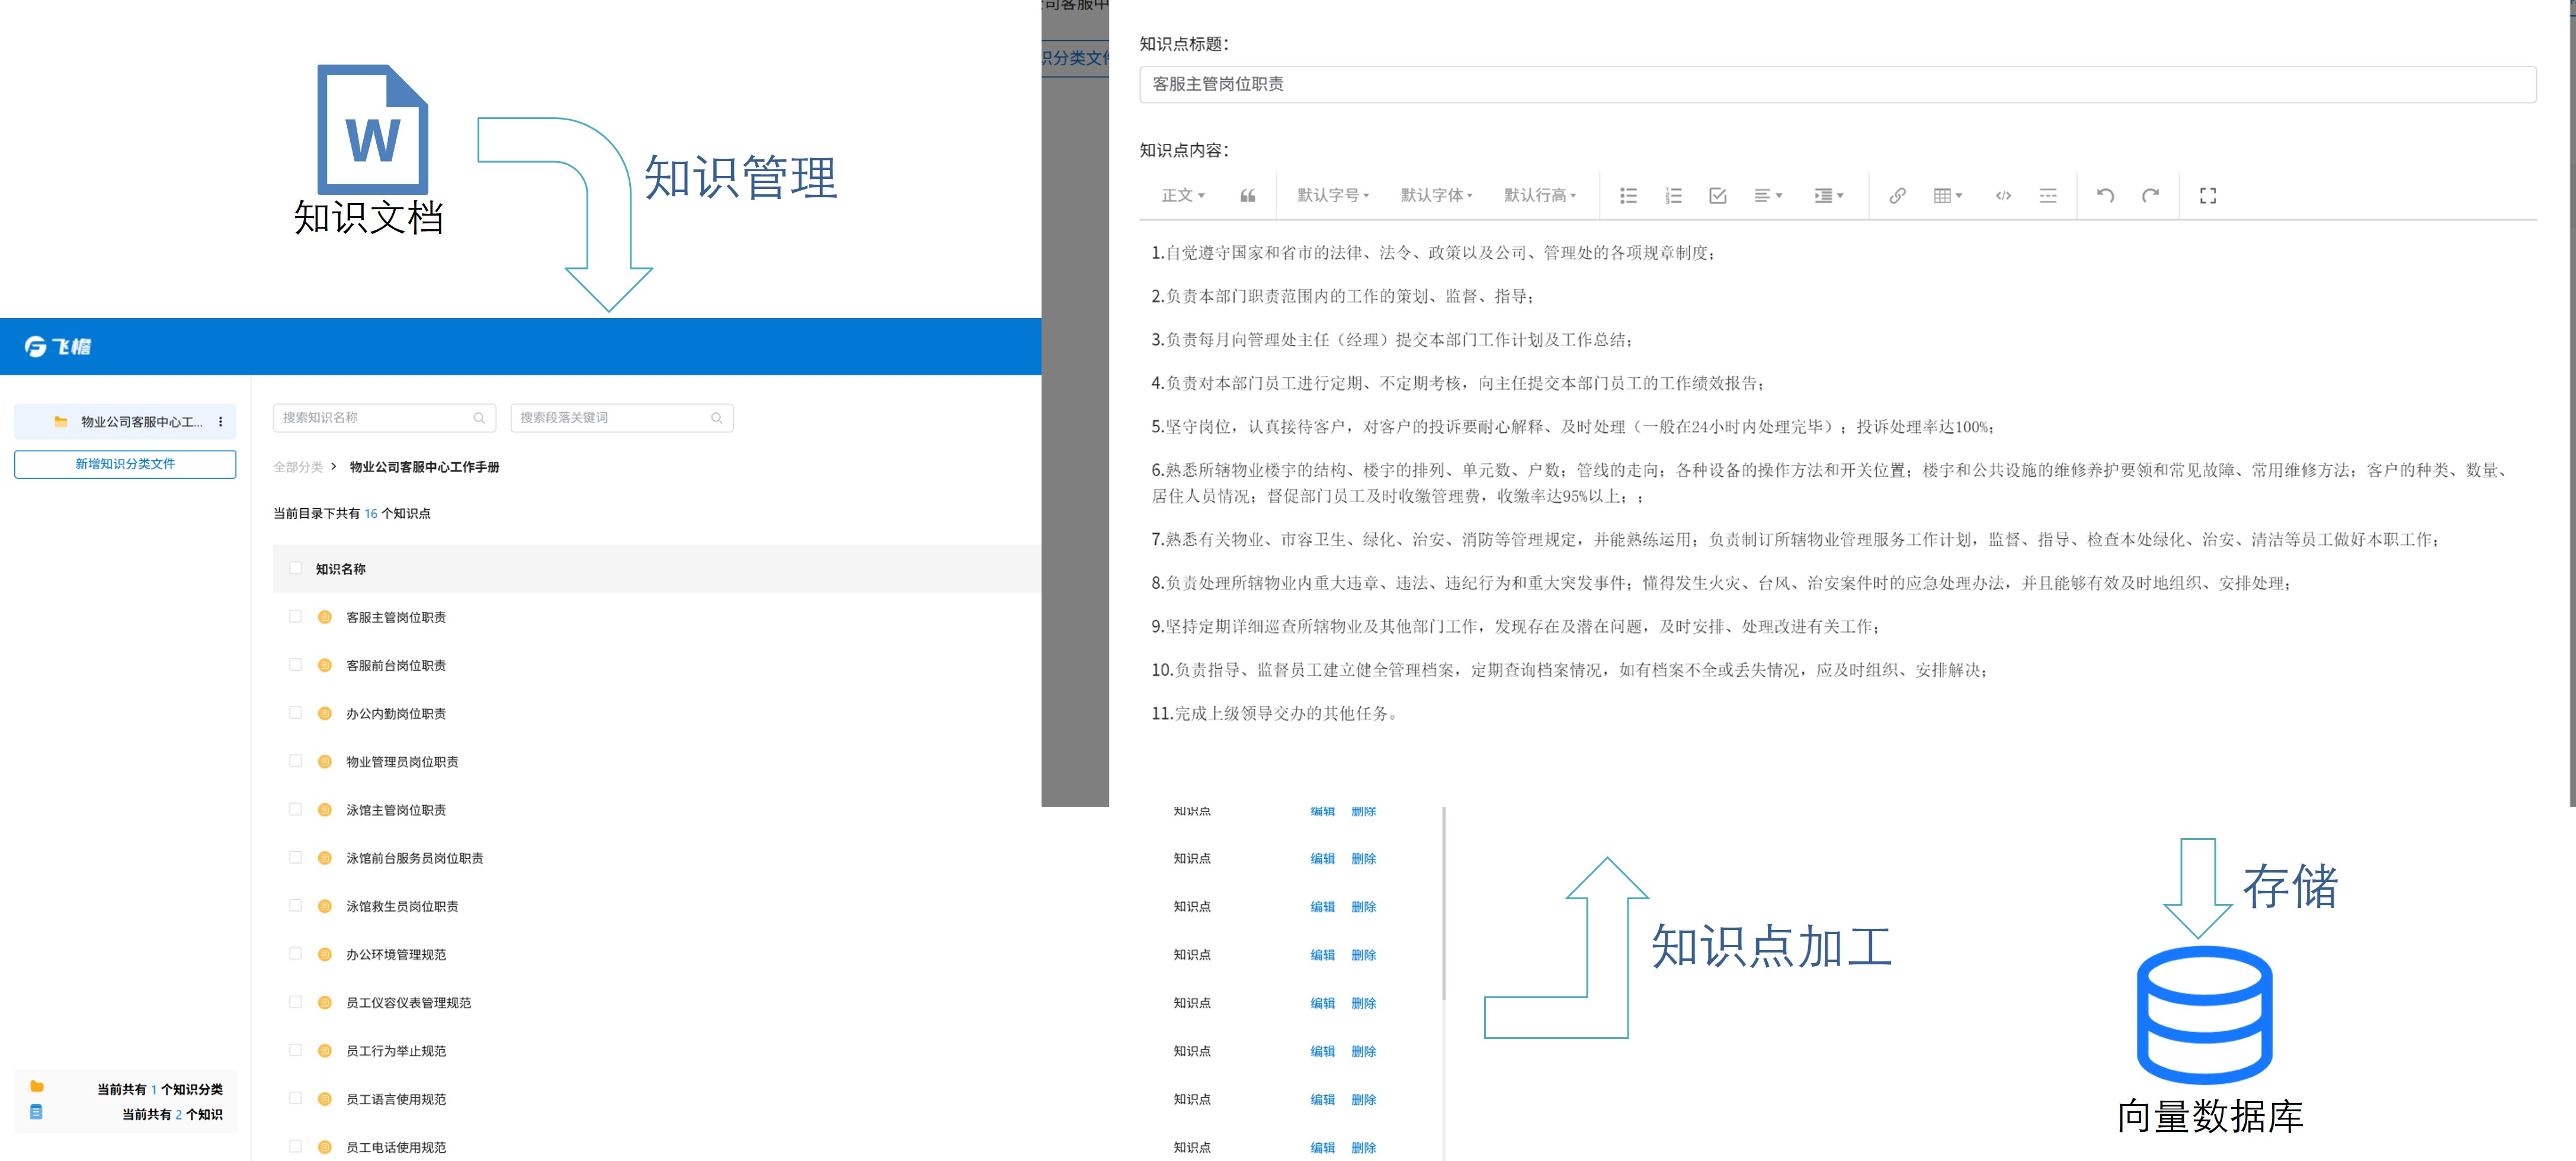The image size is (2576, 1161).
Task: Select the blockquote icon in the editor toolbar
Action: pyautogui.click(x=1247, y=195)
